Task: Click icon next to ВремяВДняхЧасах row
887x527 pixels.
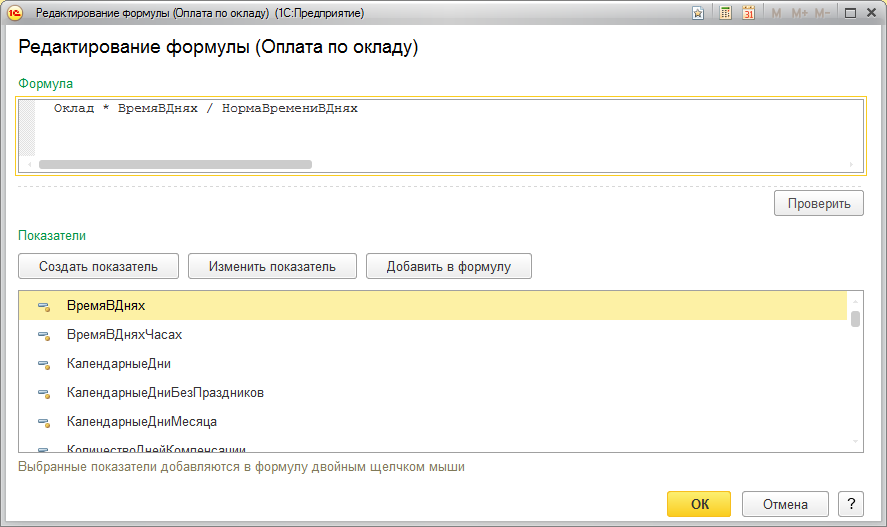Action: [x=44, y=335]
